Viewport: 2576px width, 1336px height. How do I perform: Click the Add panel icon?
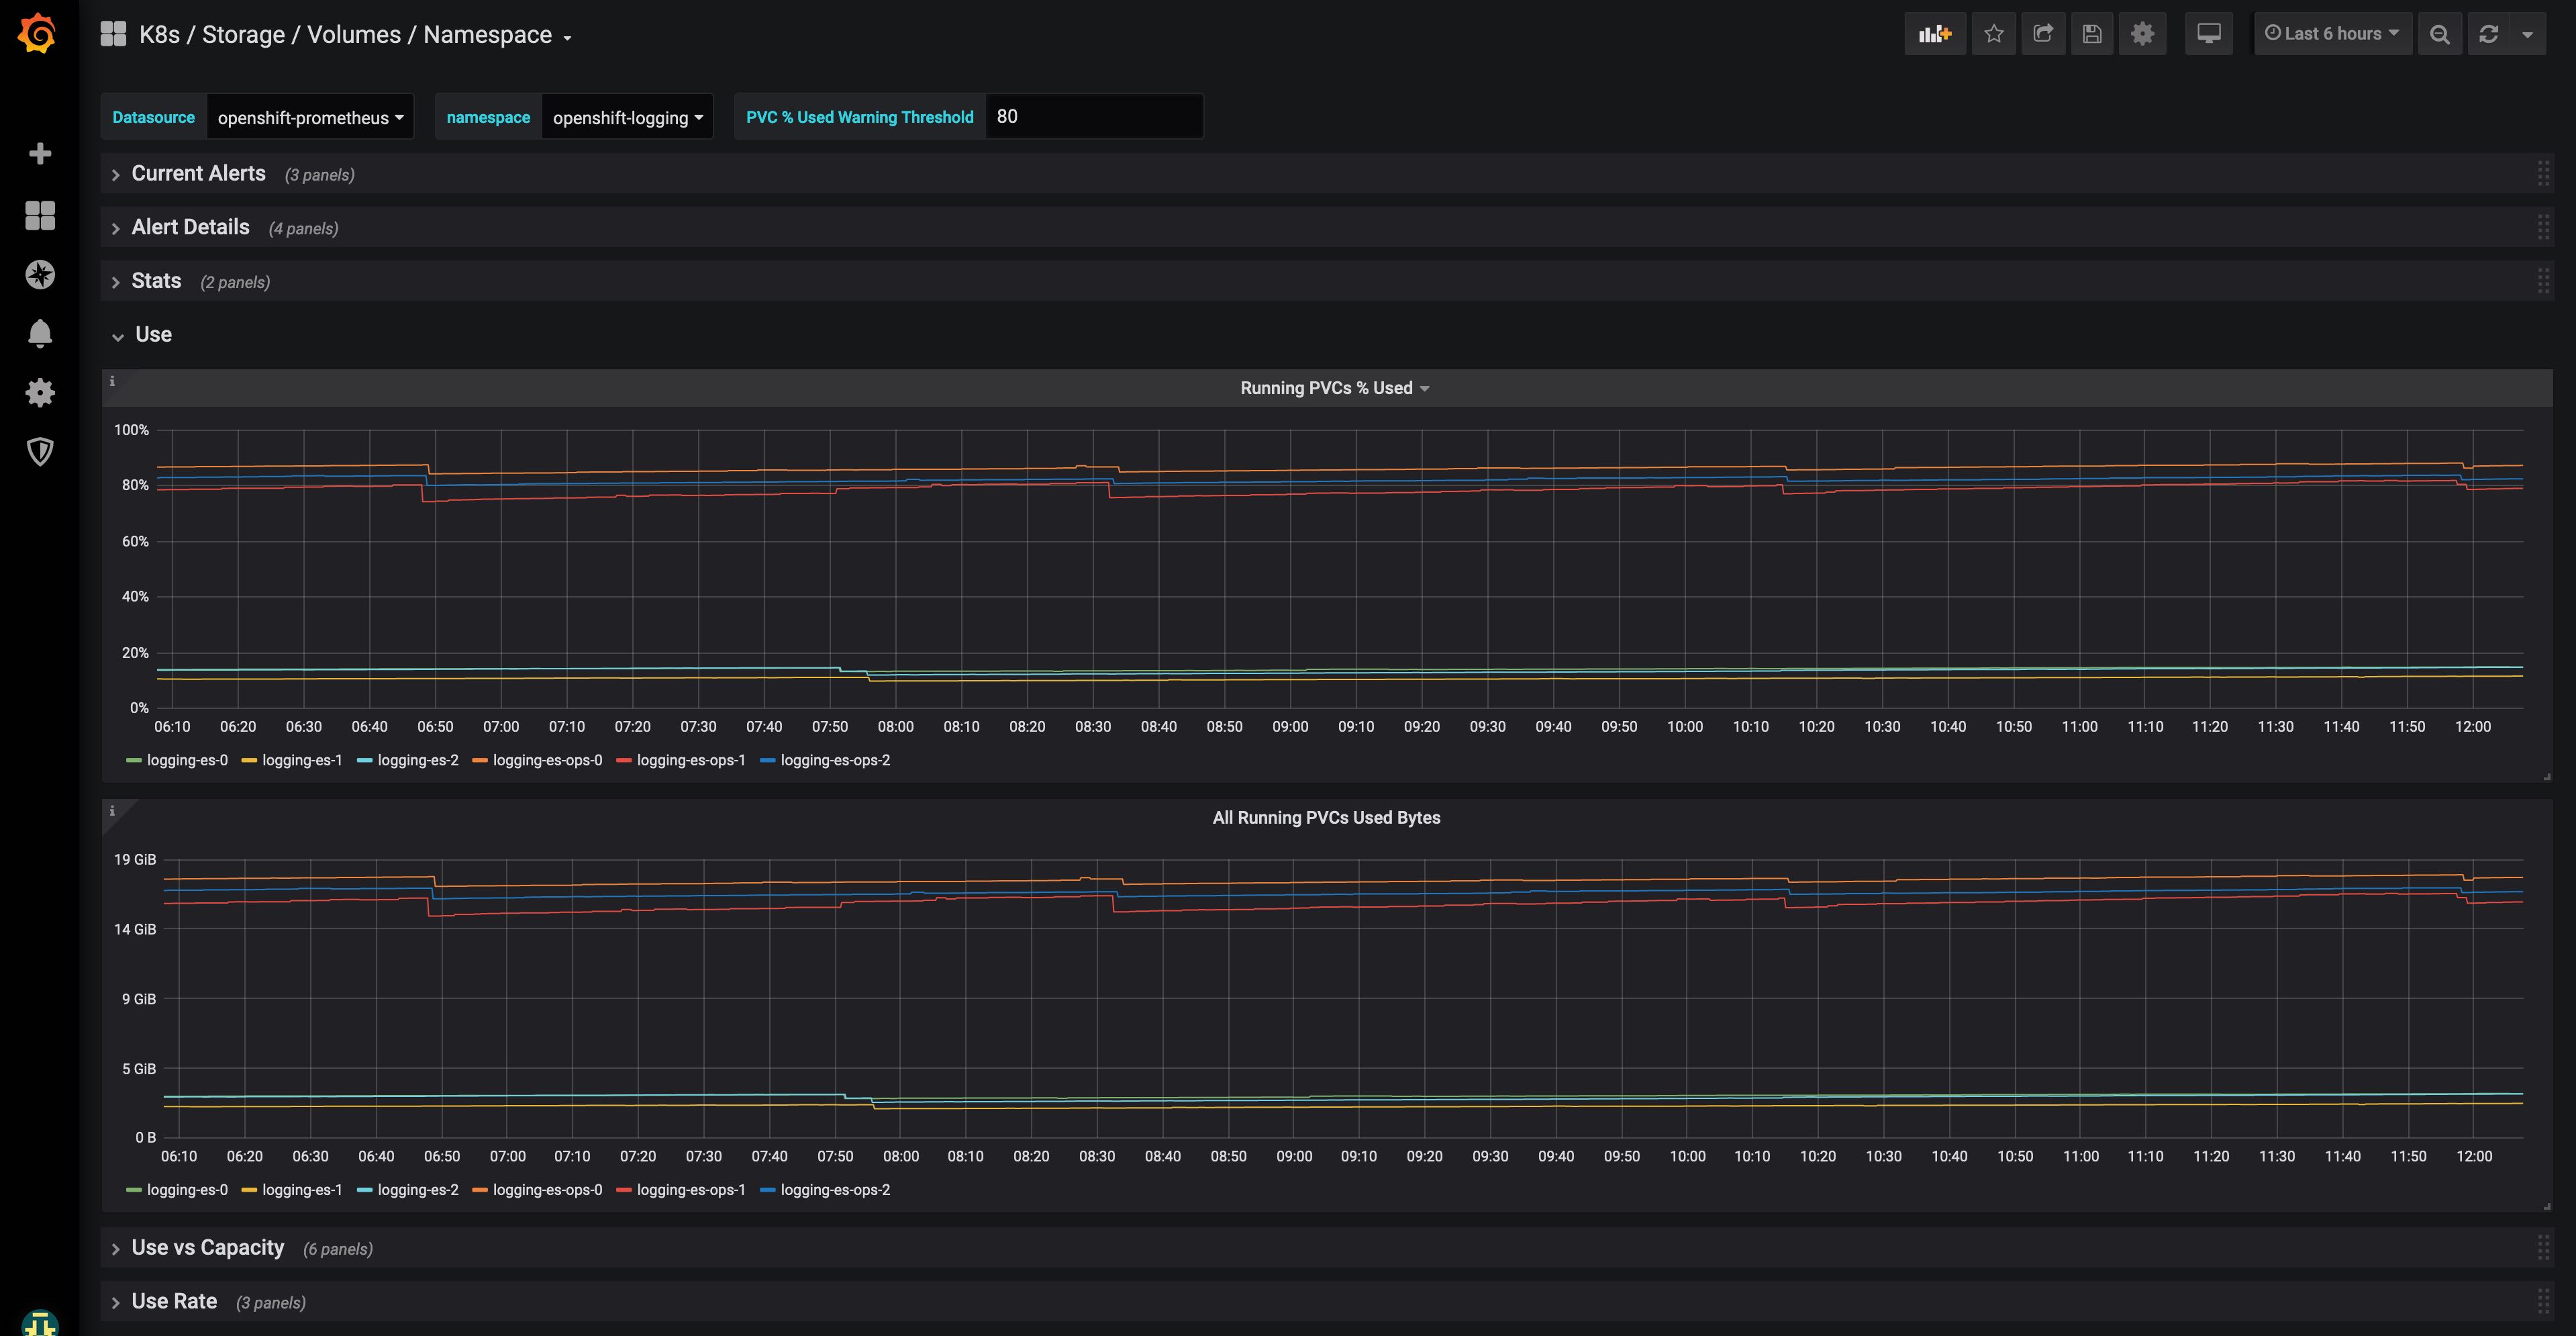(1934, 34)
